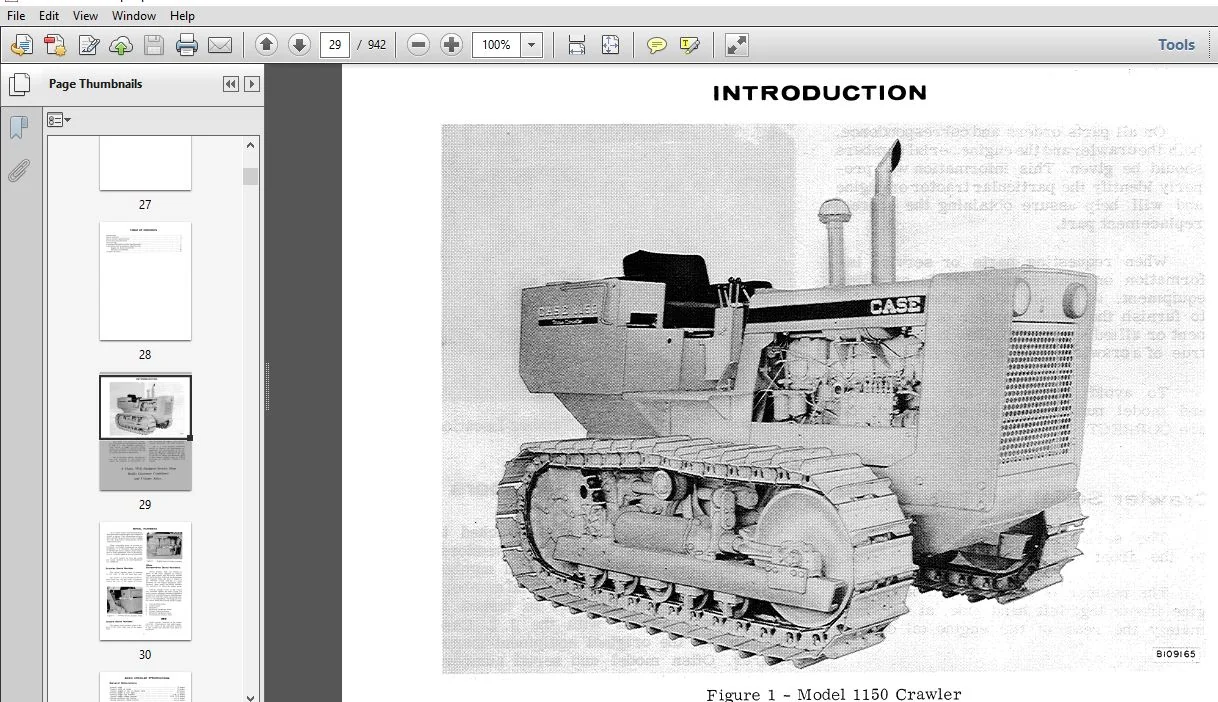Screen dimensions: 1218x702
Task: Click the Print icon
Action: tap(187, 45)
